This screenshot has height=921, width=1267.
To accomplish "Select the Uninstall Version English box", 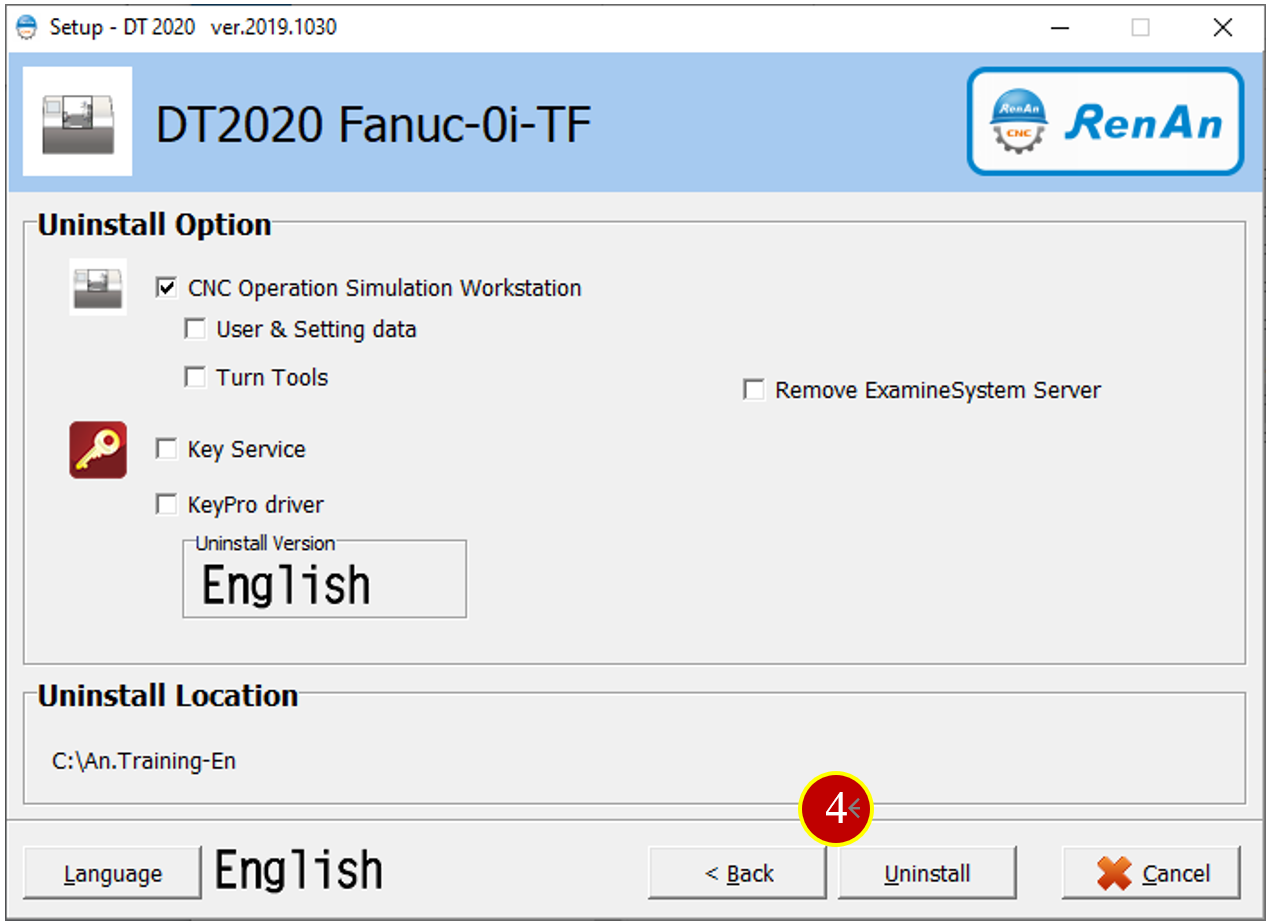I will tap(324, 580).
